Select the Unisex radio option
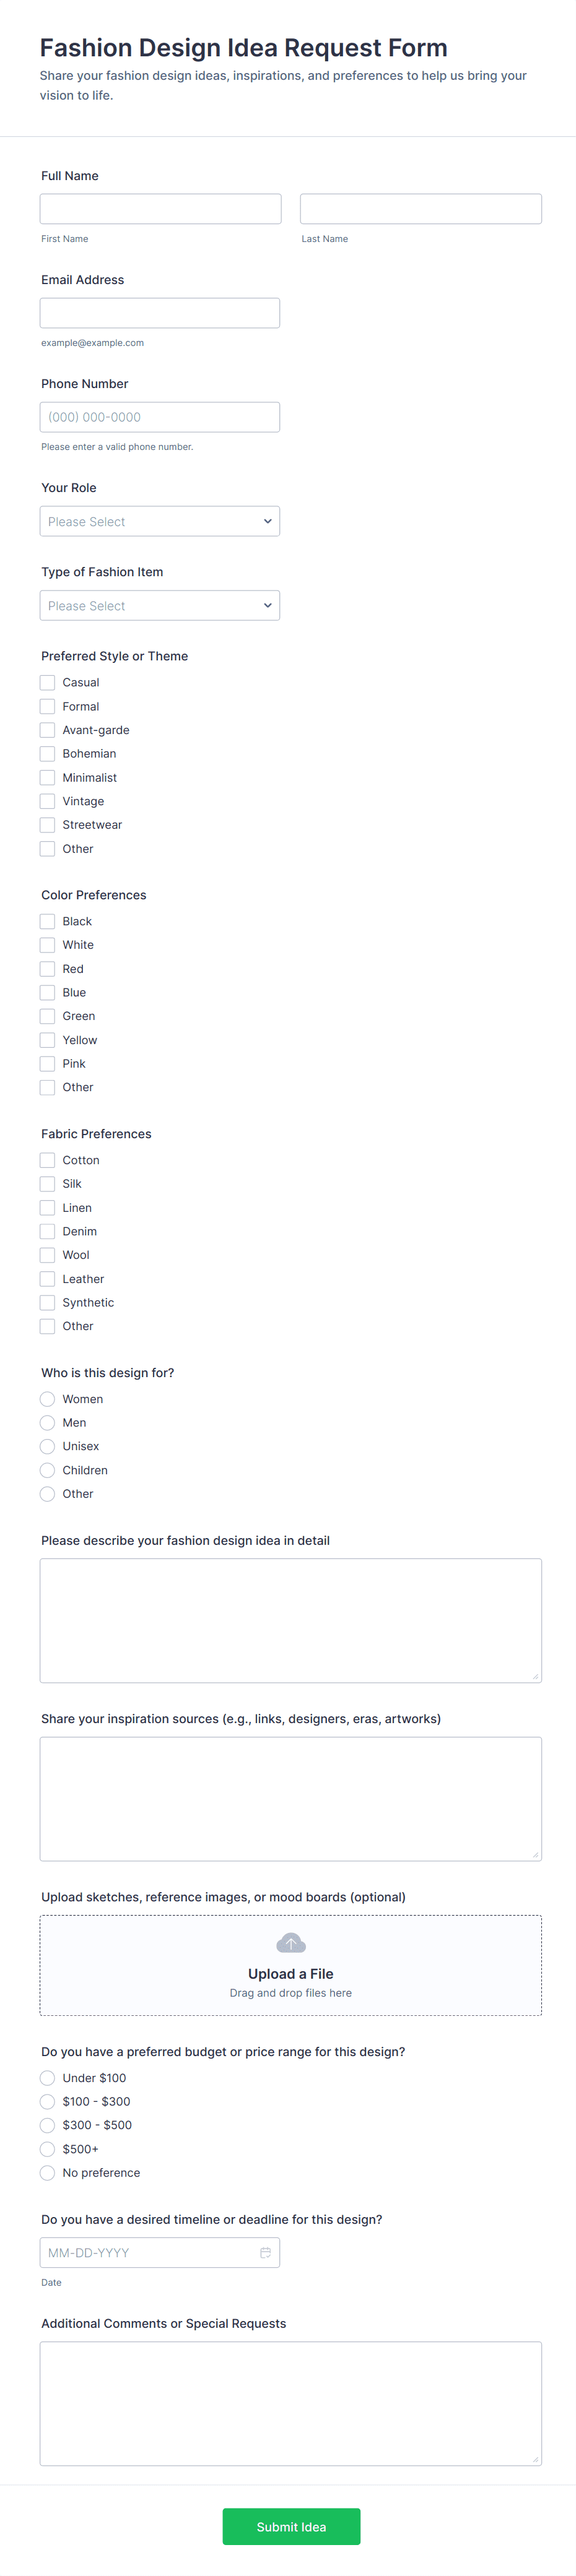This screenshot has width=576, height=2576. pyautogui.click(x=47, y=1446)
